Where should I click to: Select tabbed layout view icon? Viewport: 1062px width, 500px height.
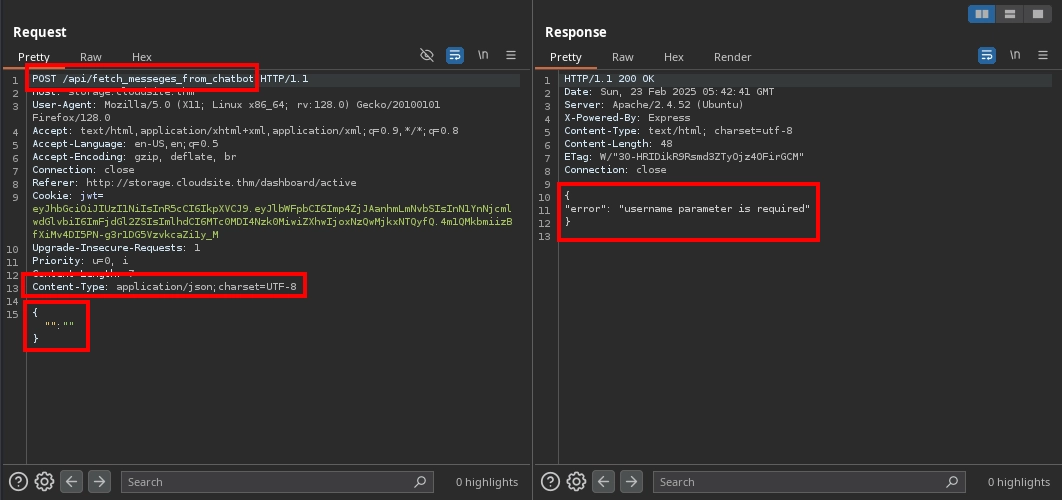[1037, 14]
